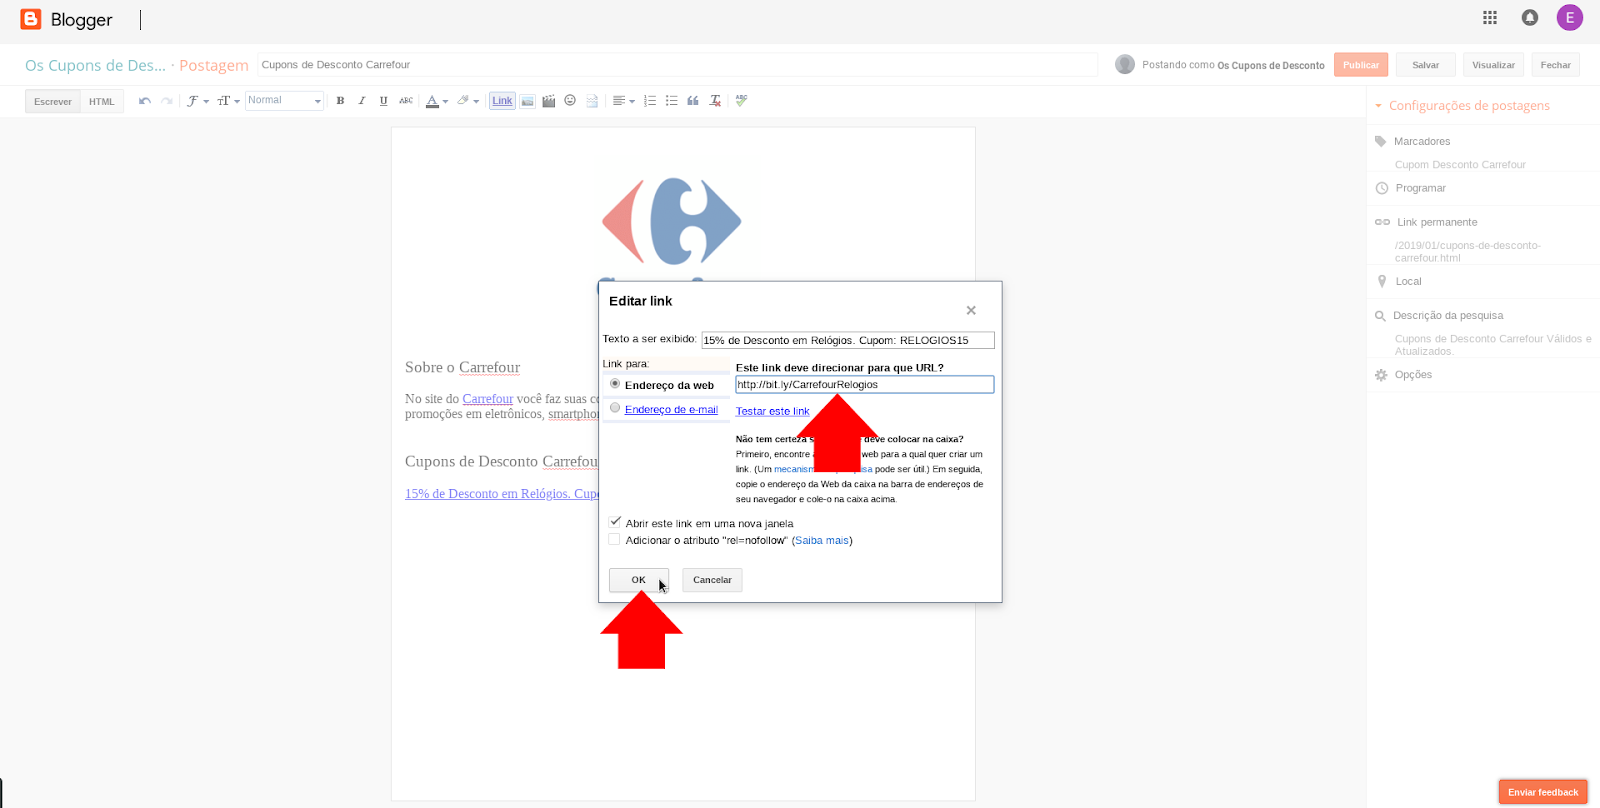1600x808 pixels.
Task: Toggle italic formatting
Action: 362,101
